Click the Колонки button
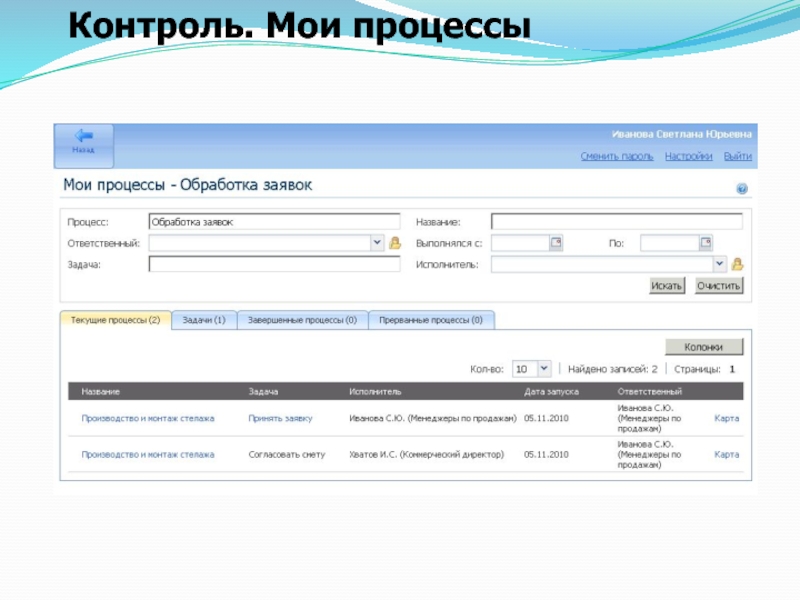Screen dimensions: 800x600 703,347
